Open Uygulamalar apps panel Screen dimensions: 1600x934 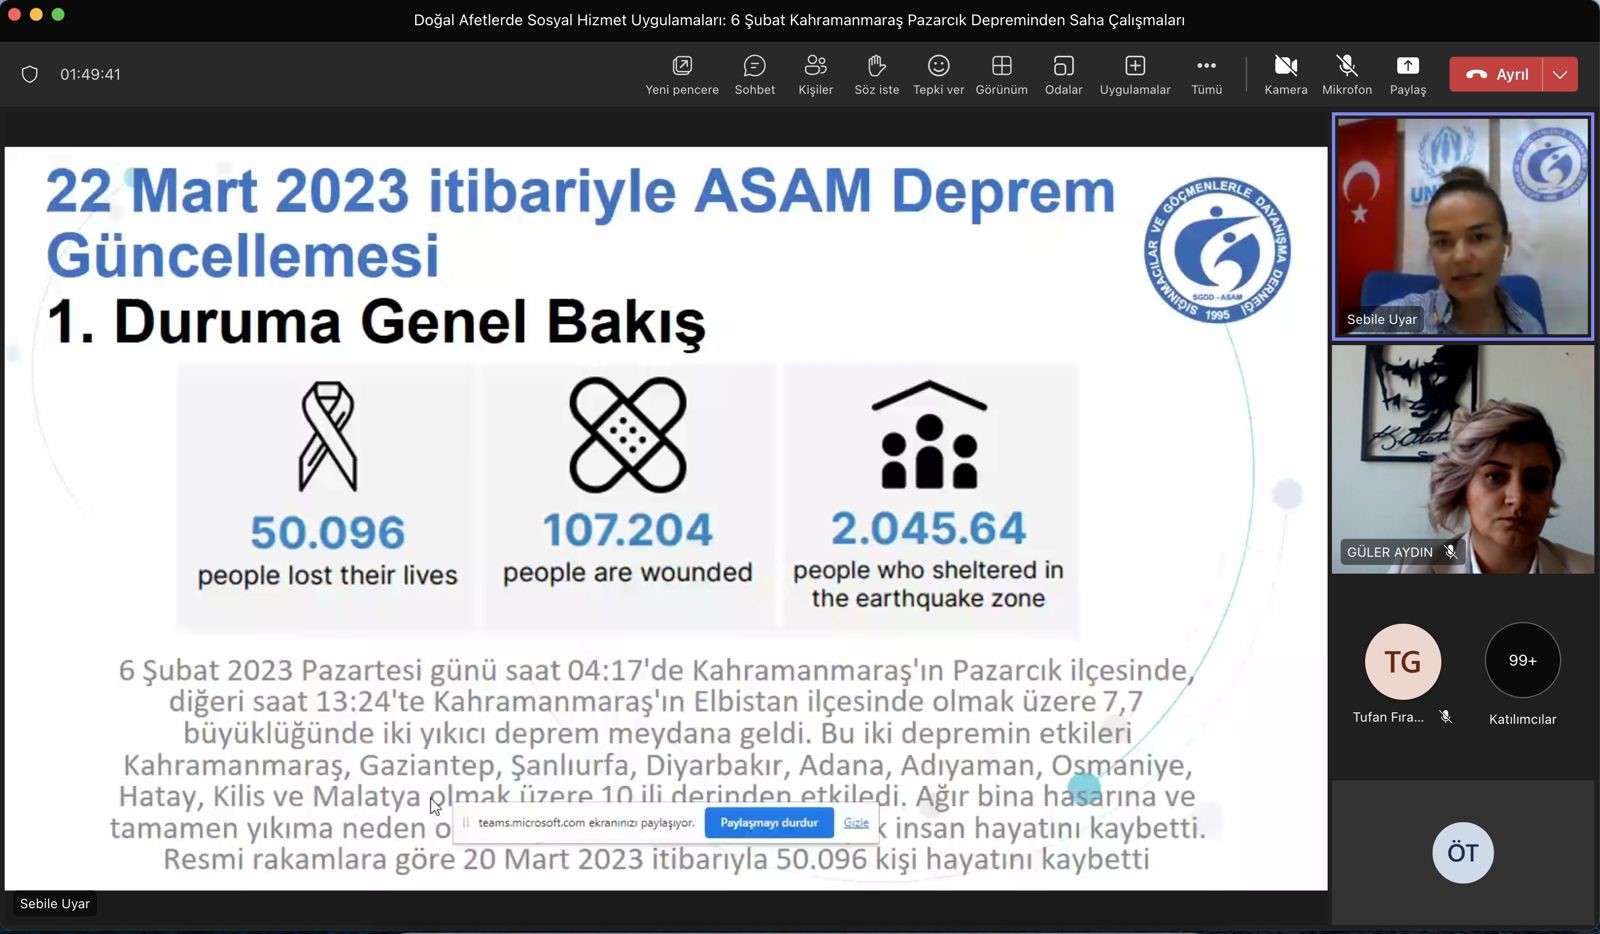[1134, 75]
